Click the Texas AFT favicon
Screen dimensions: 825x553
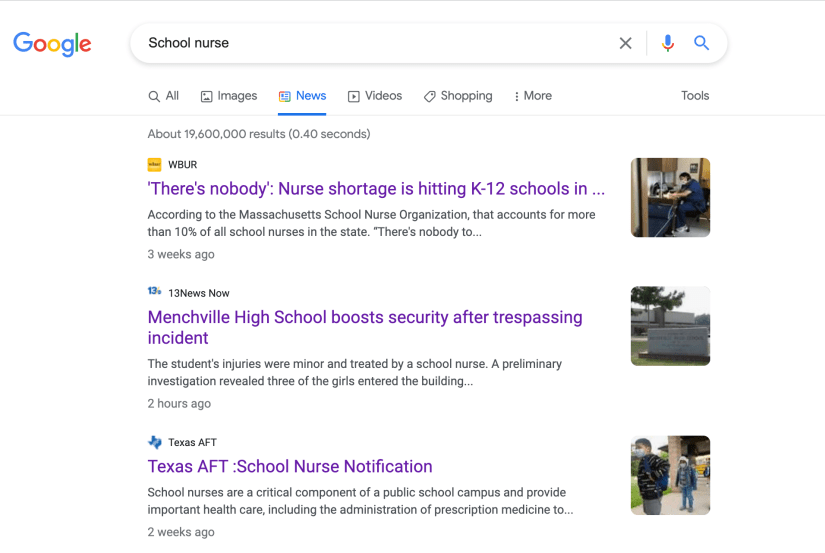pos(155,443)
